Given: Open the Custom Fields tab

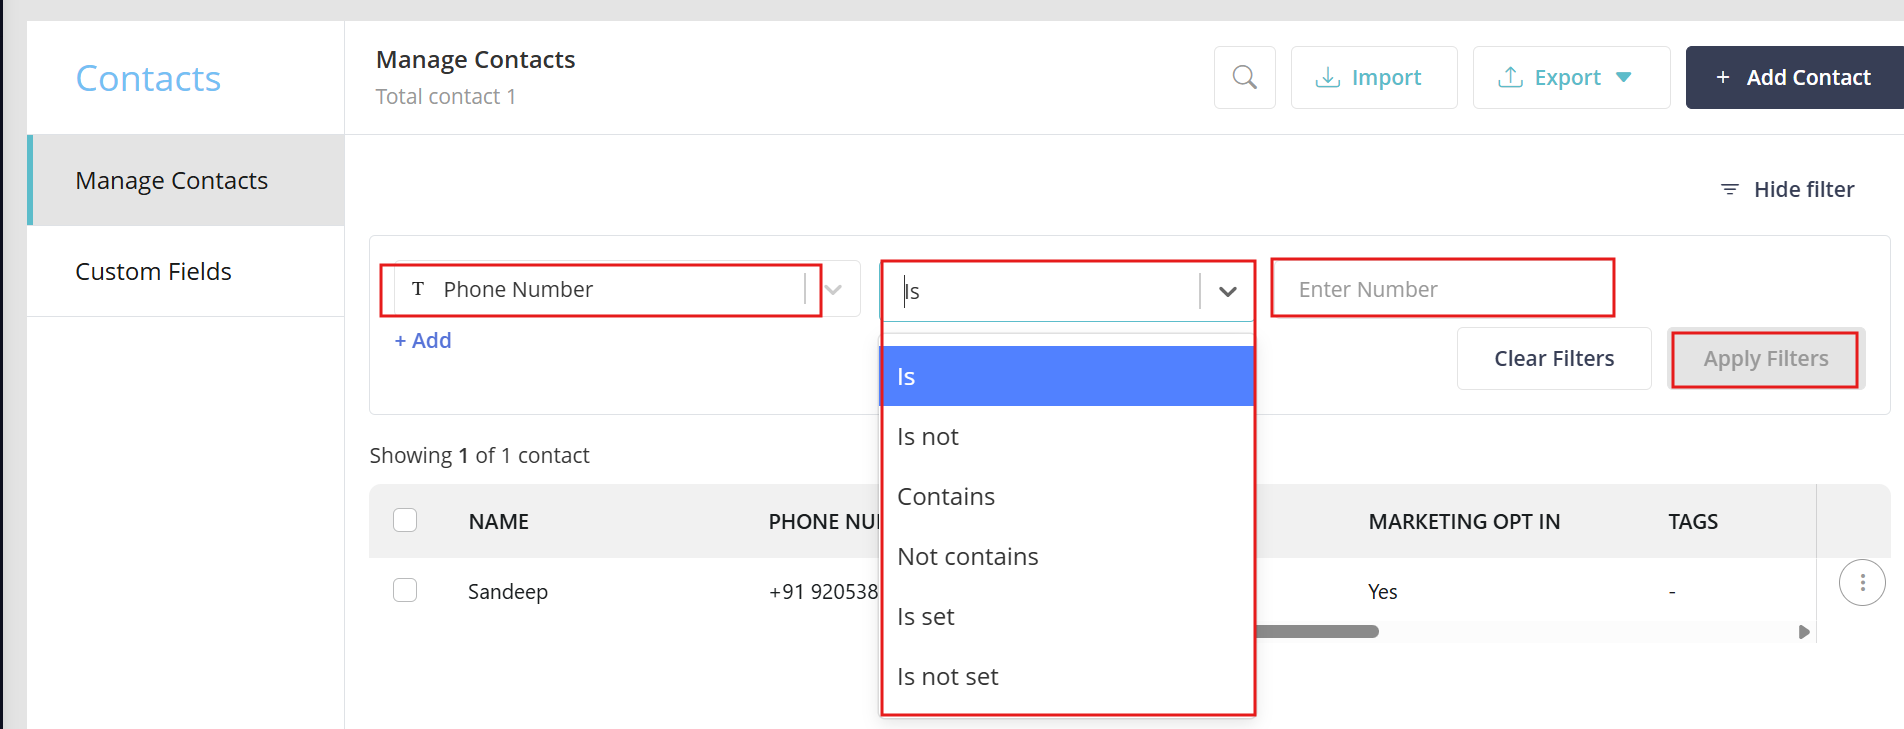Looking at the screenshot, I should click(x=154, y=271).
